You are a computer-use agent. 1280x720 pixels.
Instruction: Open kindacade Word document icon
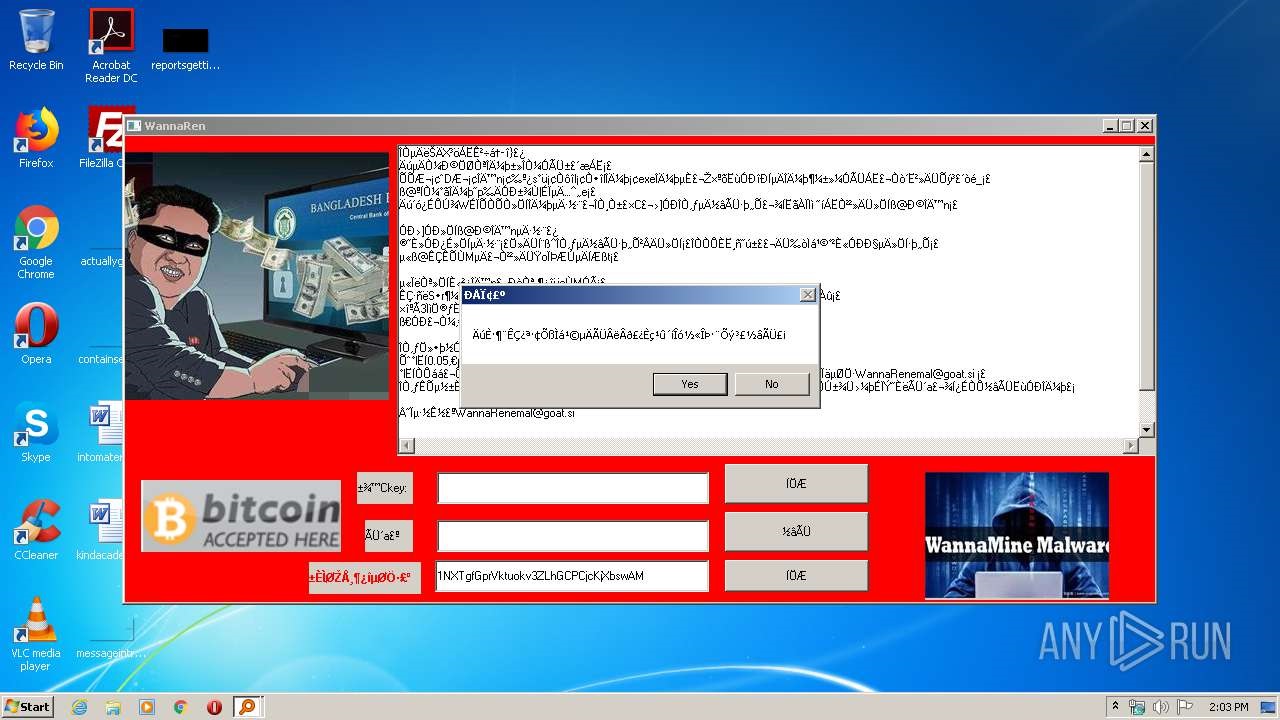[x=101, y=530]
